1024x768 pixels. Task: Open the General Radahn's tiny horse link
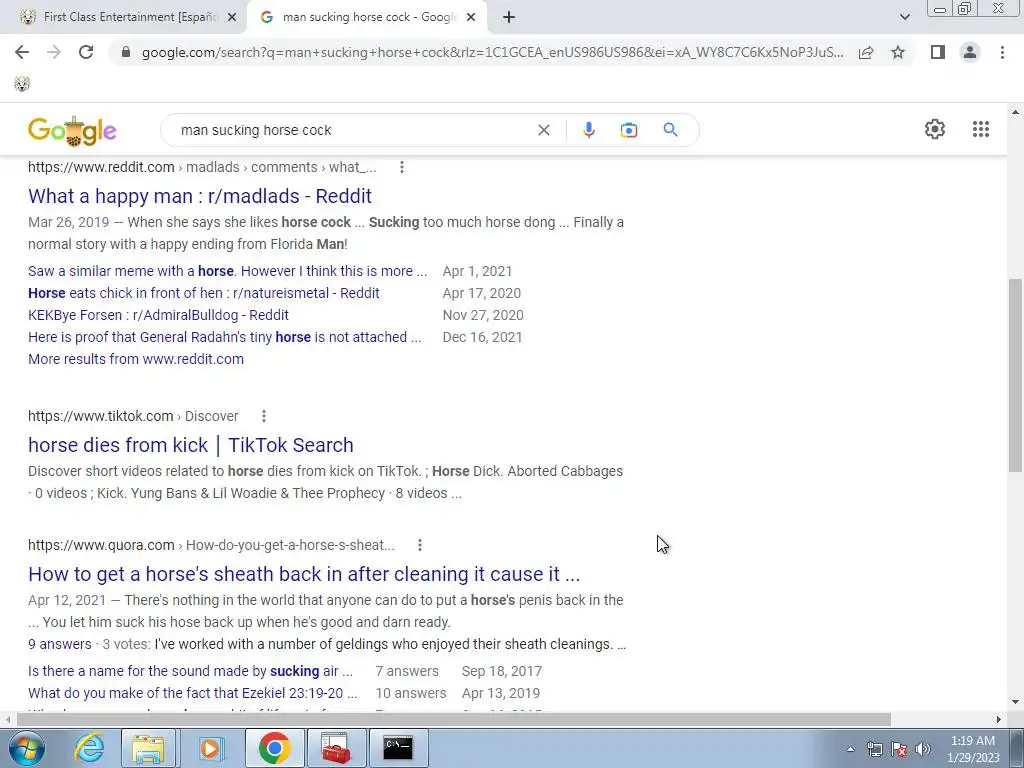(x=225, y=337)
